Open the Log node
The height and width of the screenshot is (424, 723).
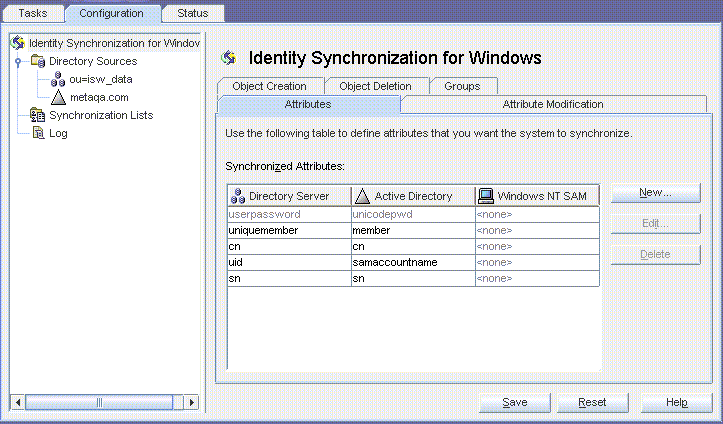point(58,133)
